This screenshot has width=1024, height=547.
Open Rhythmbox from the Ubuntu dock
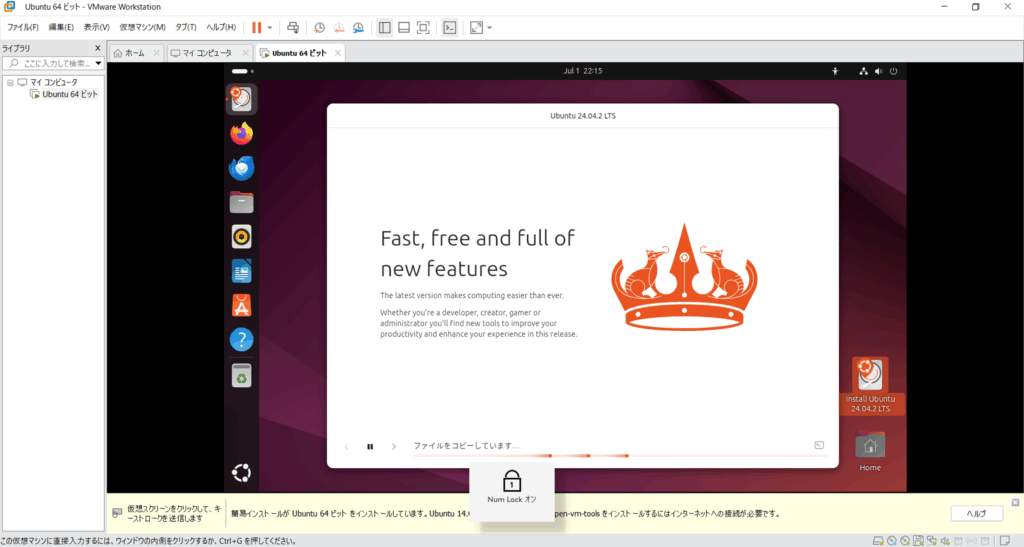(241, 236)
